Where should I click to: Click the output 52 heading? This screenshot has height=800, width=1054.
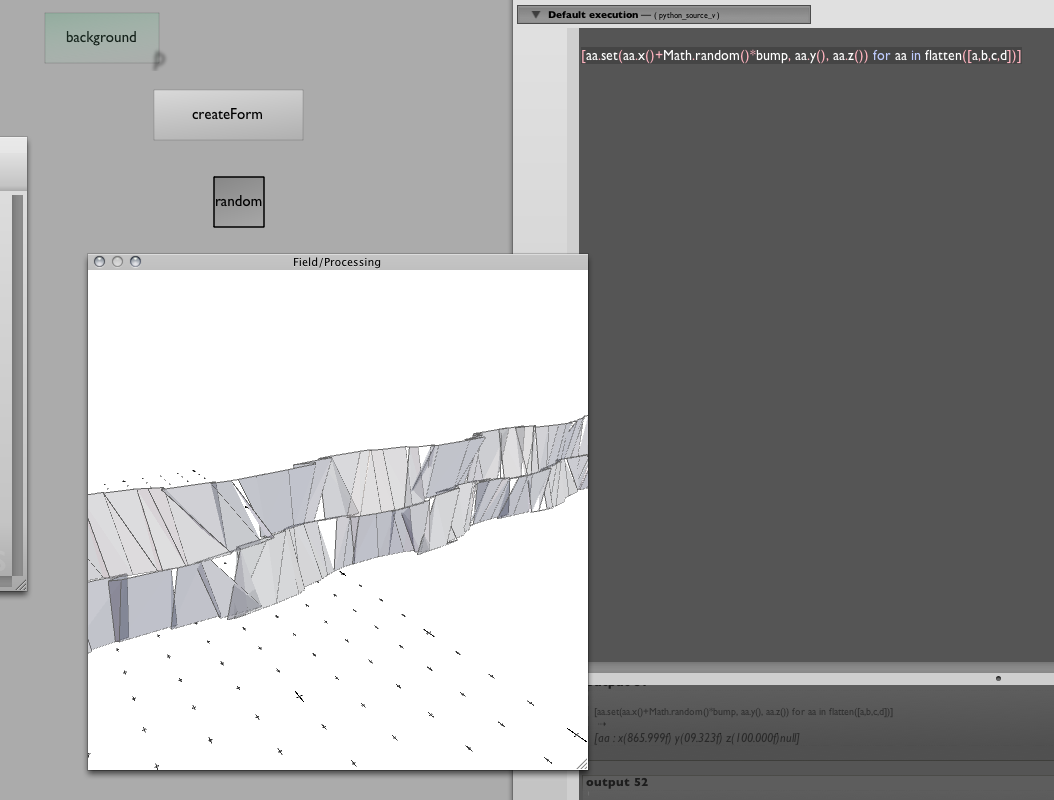(617, 782)
